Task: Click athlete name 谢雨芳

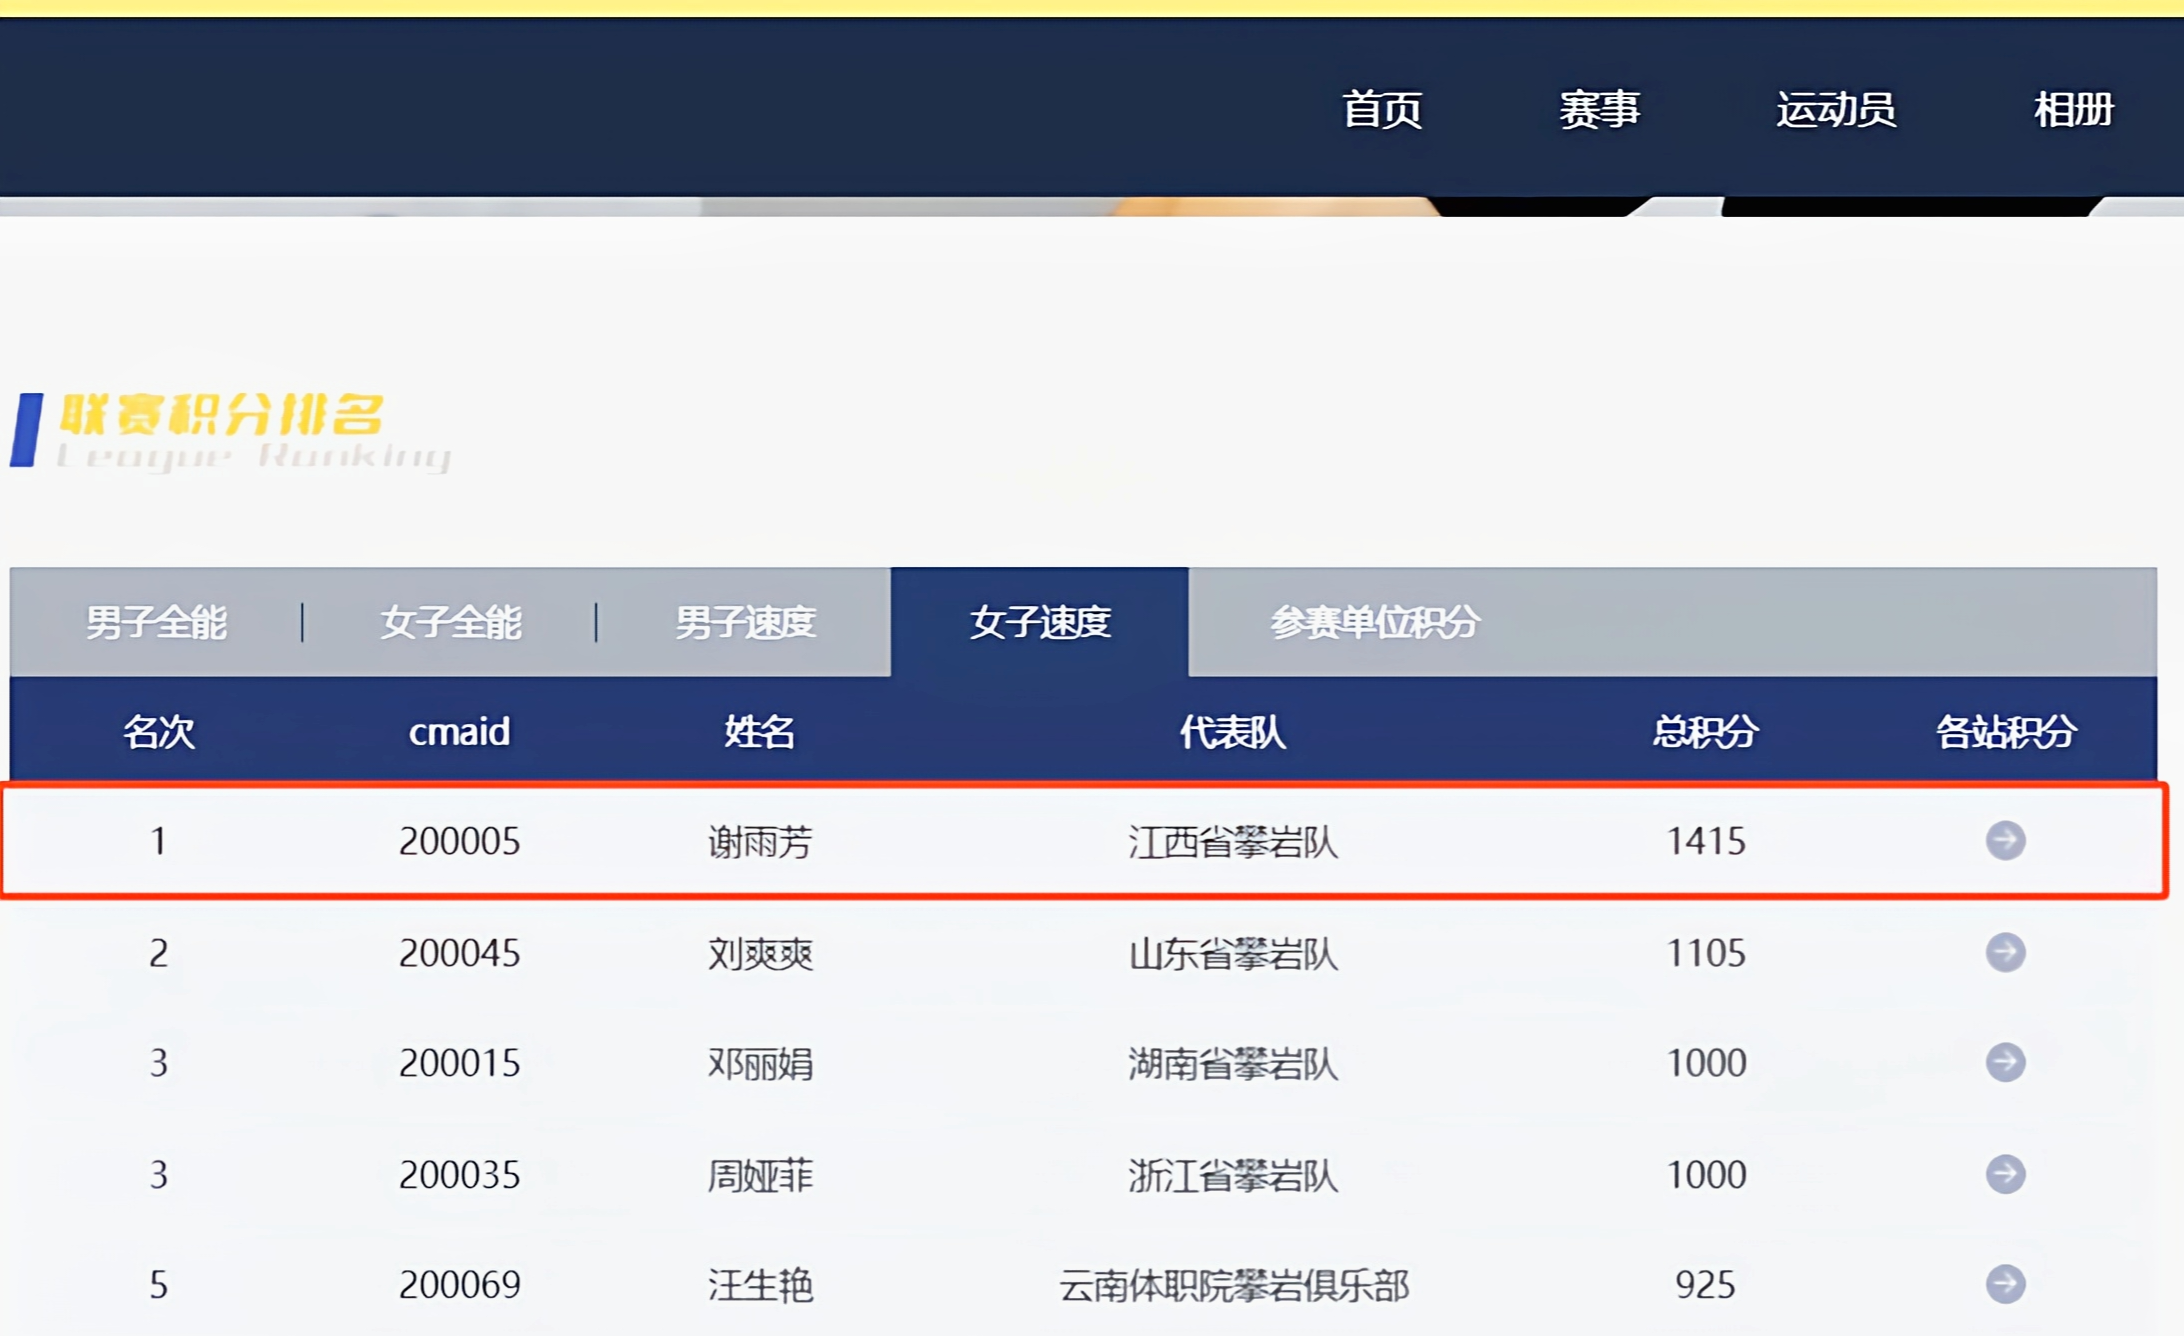Action: coord(760,842)
